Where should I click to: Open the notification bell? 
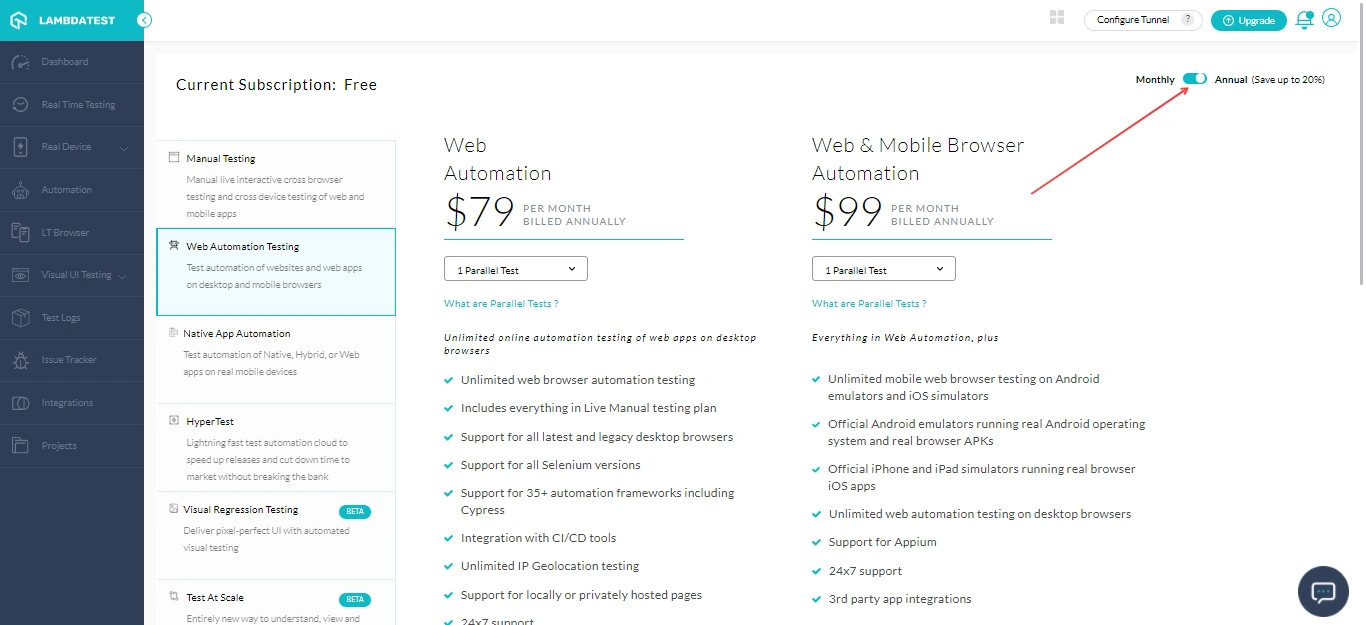point(1303,19)
